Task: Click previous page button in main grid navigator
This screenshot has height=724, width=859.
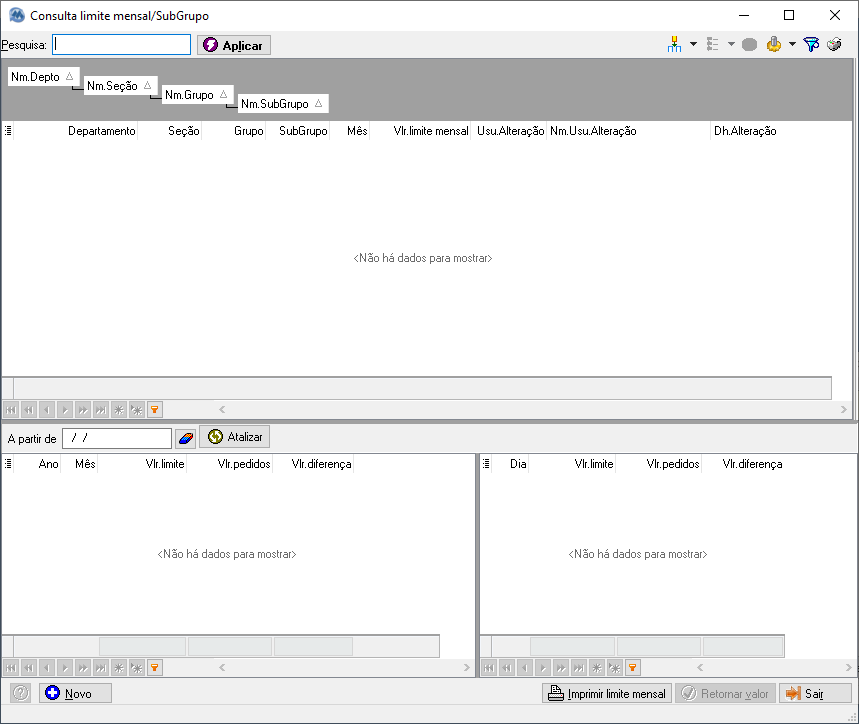Action: 29,410
